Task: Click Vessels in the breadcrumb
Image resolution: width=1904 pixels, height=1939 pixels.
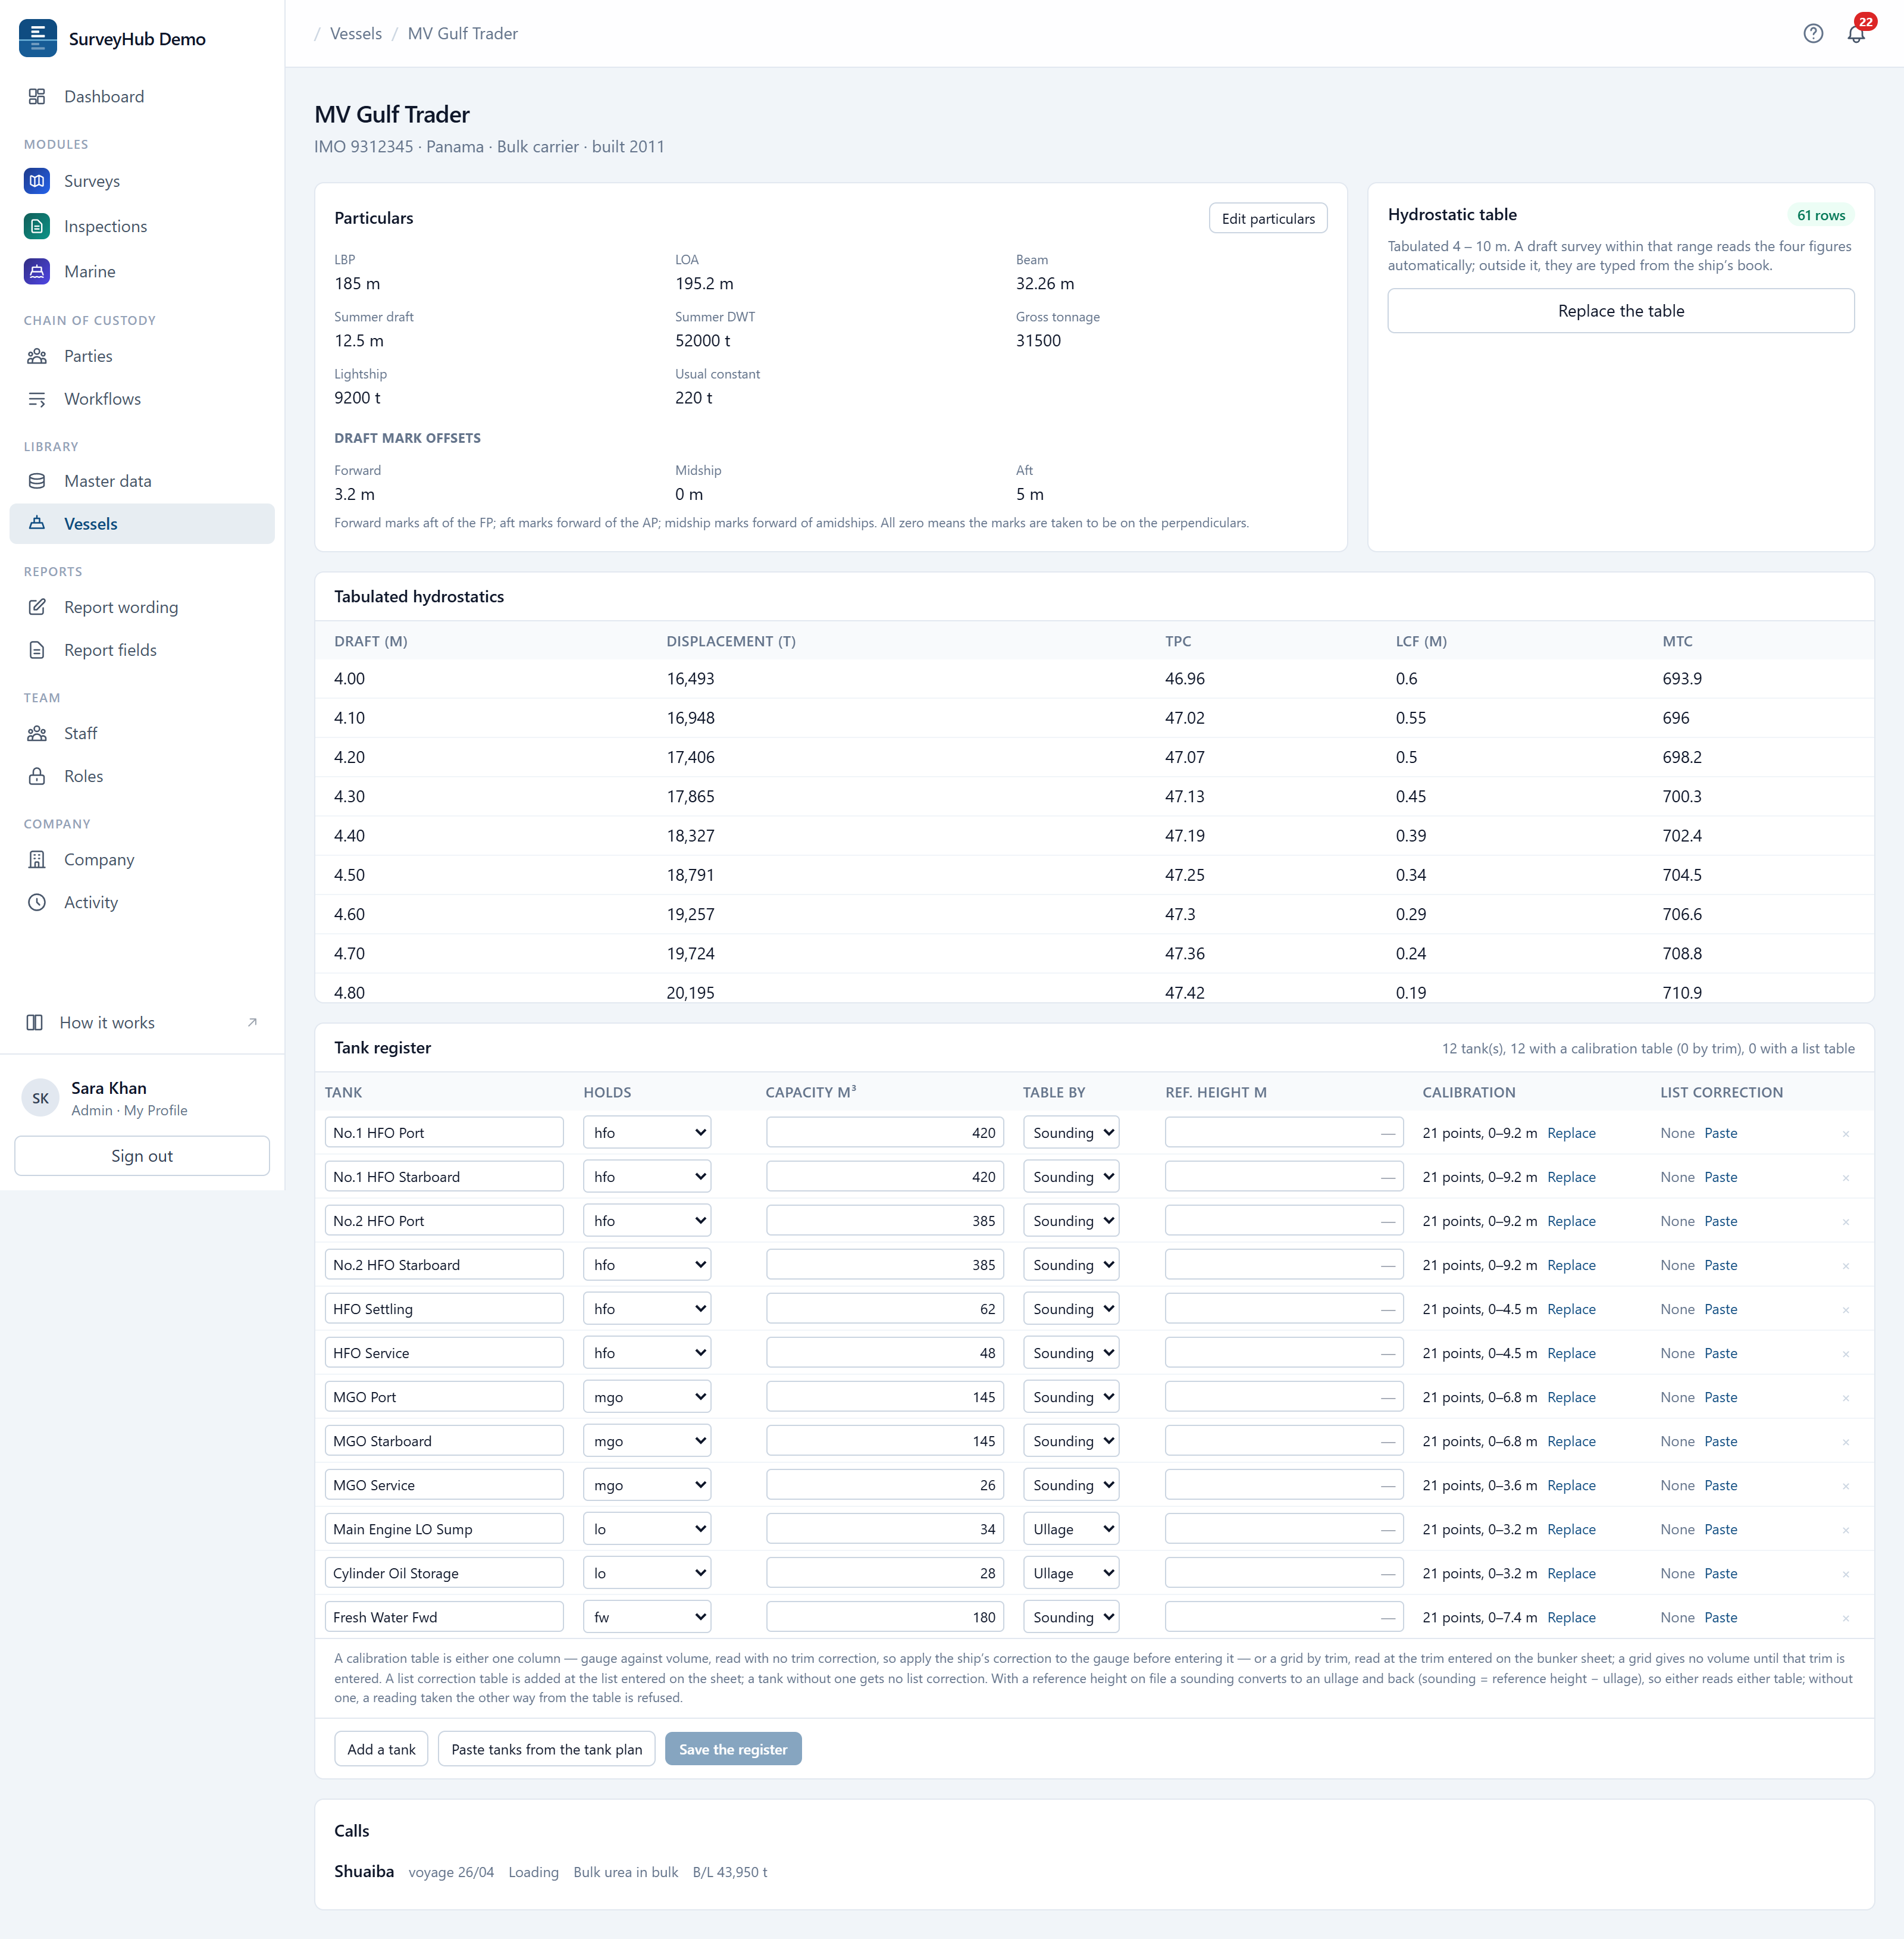Action: tap(355, 33)
